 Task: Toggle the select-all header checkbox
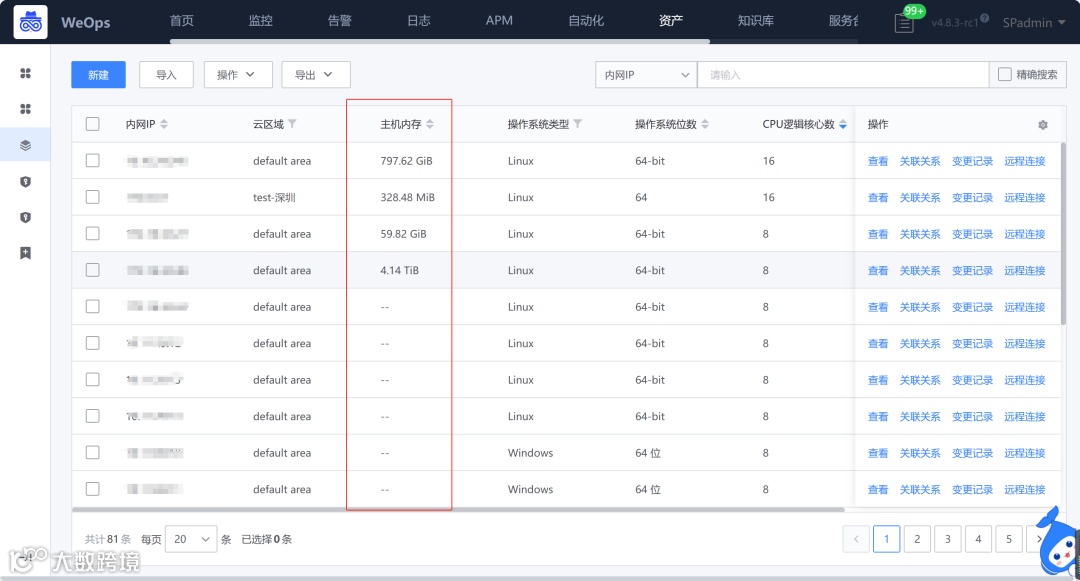click(92, 124)
